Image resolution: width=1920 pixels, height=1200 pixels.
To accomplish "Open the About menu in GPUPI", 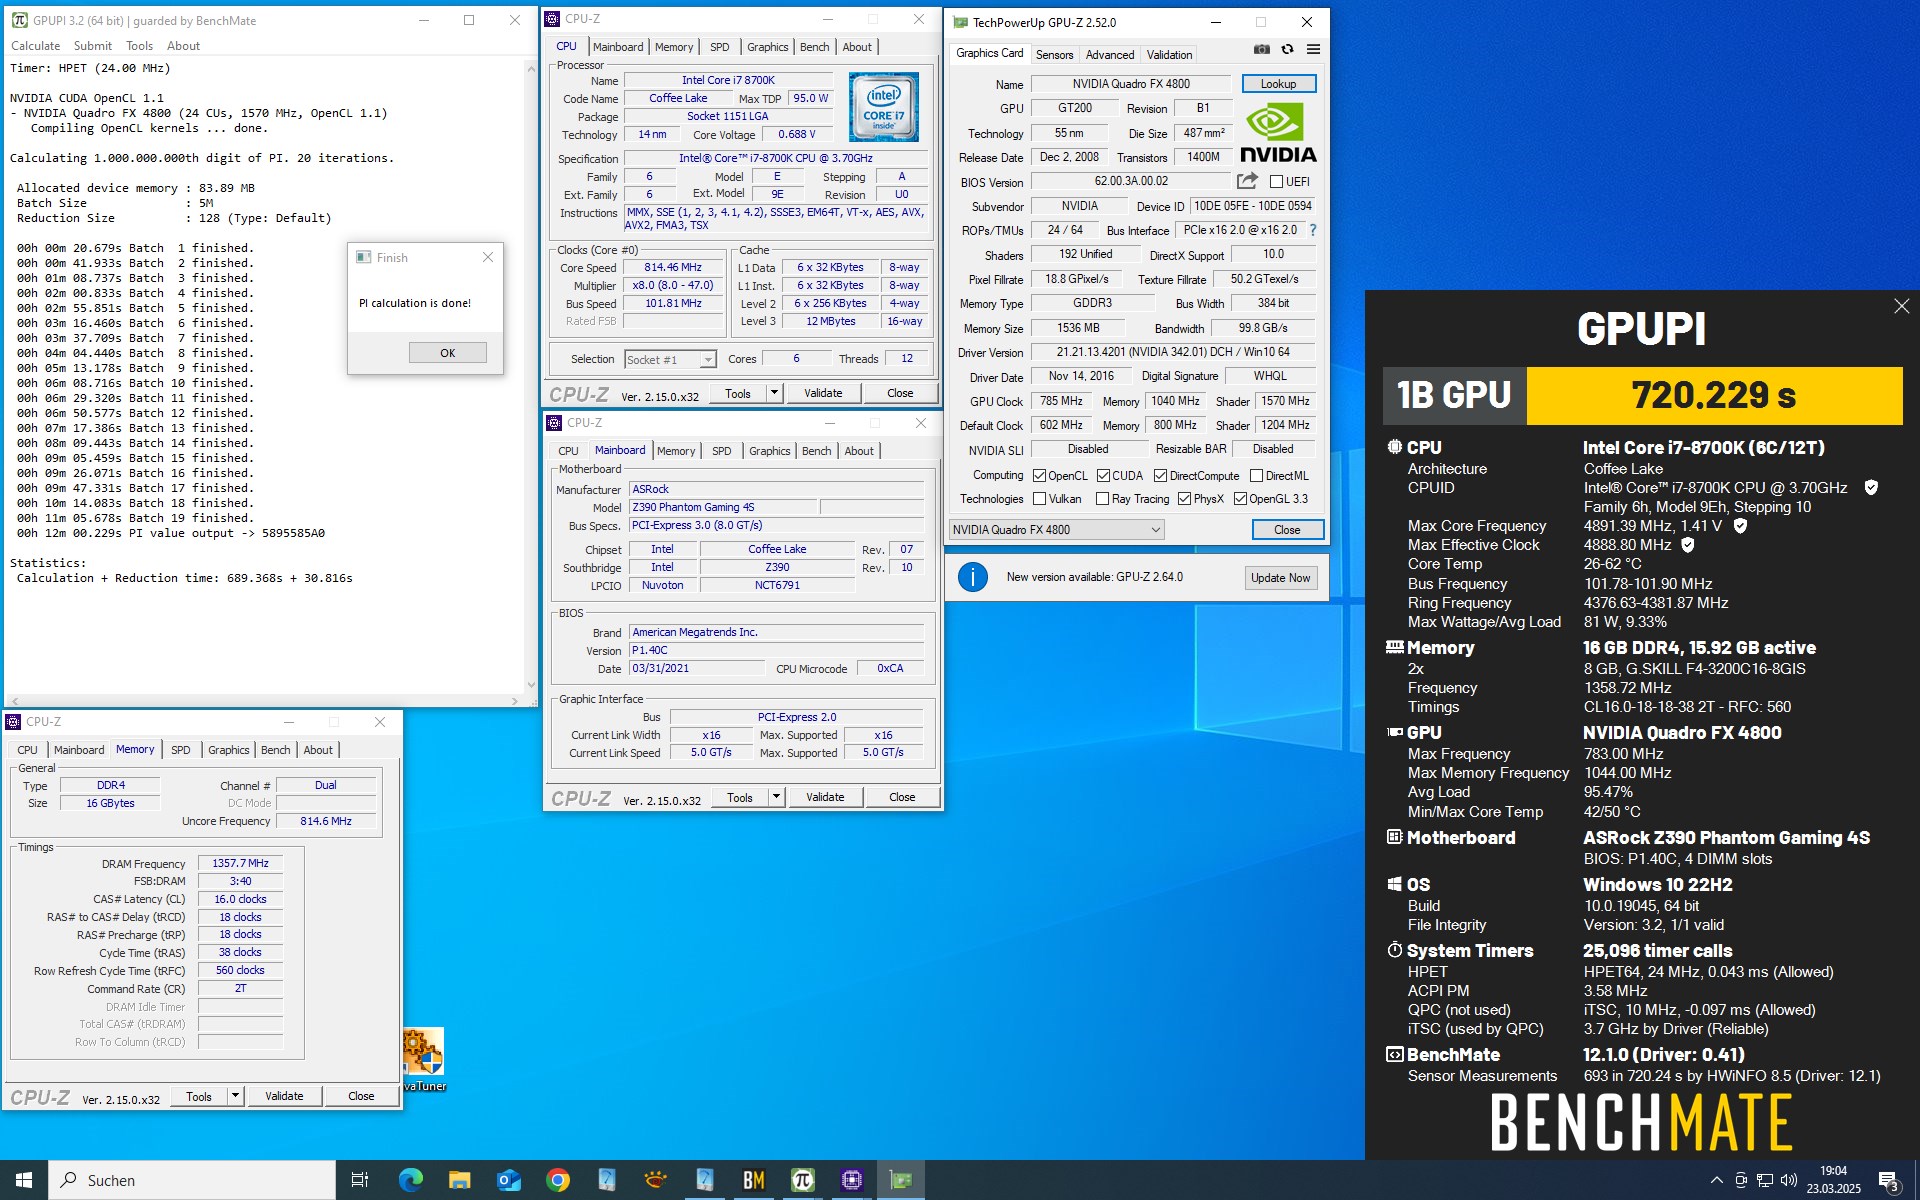I will pyautogui.click(x=183, y=46).
